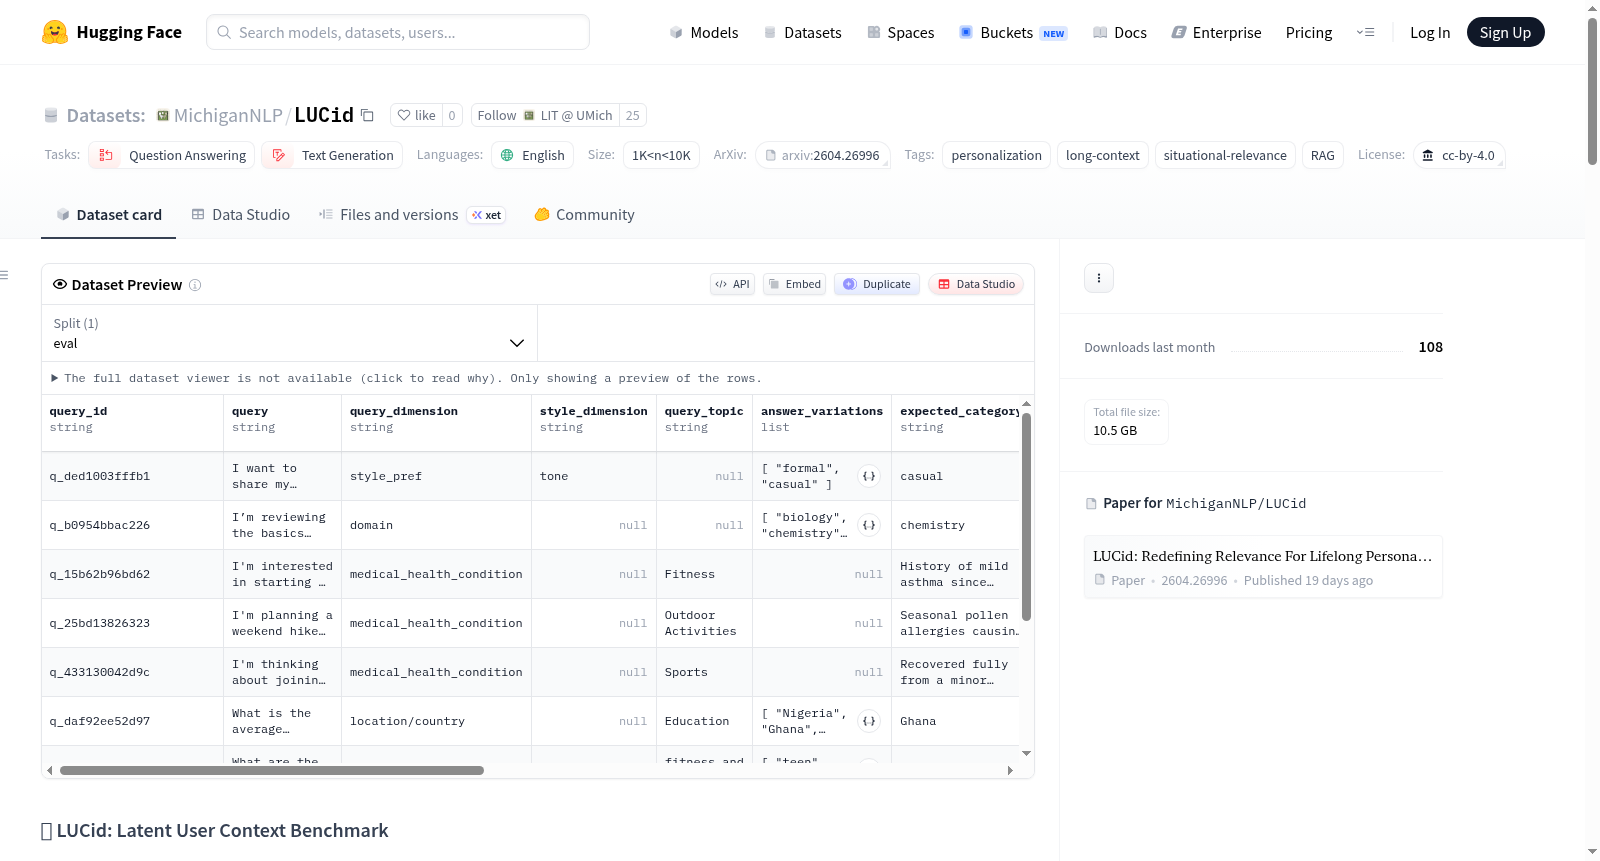Select the English language tag
The height and width of the screenshot is (861, 1600).
533,155
